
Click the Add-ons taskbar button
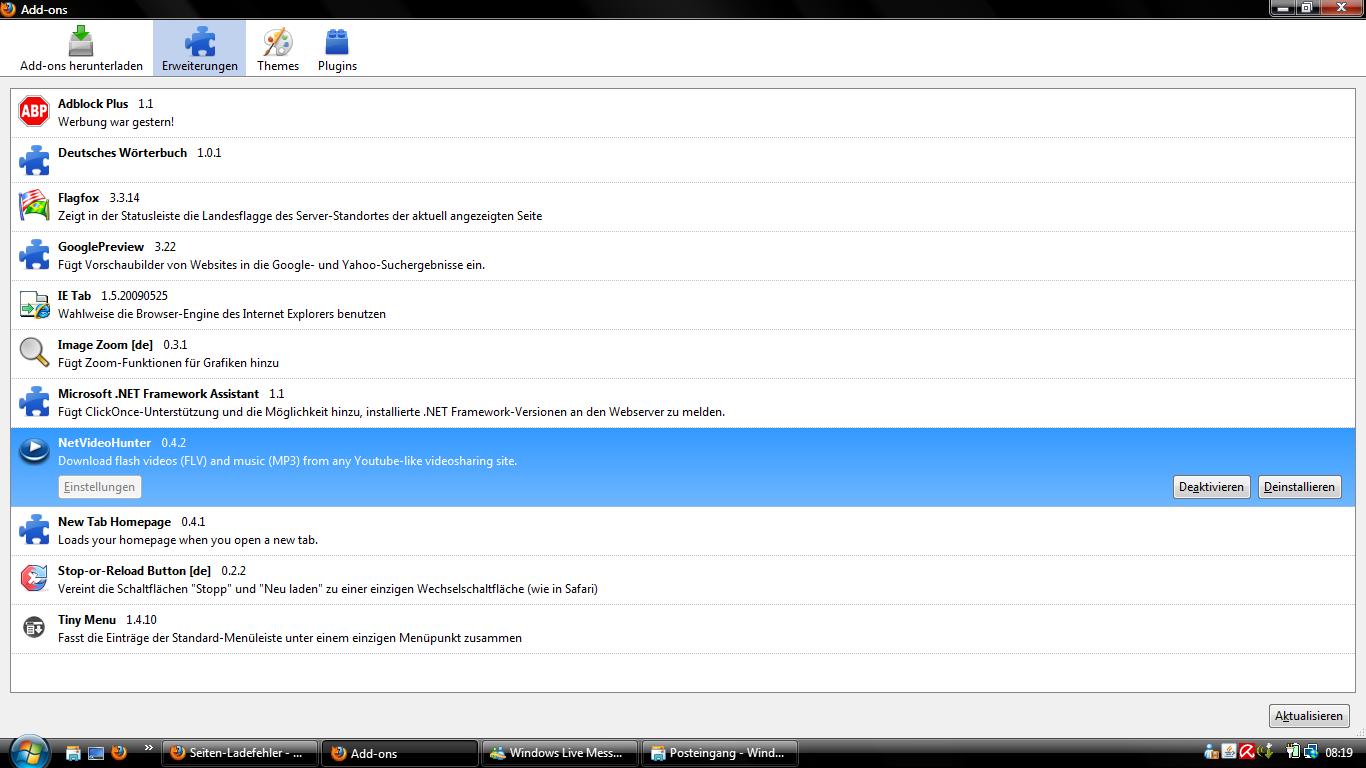(400, 753)
